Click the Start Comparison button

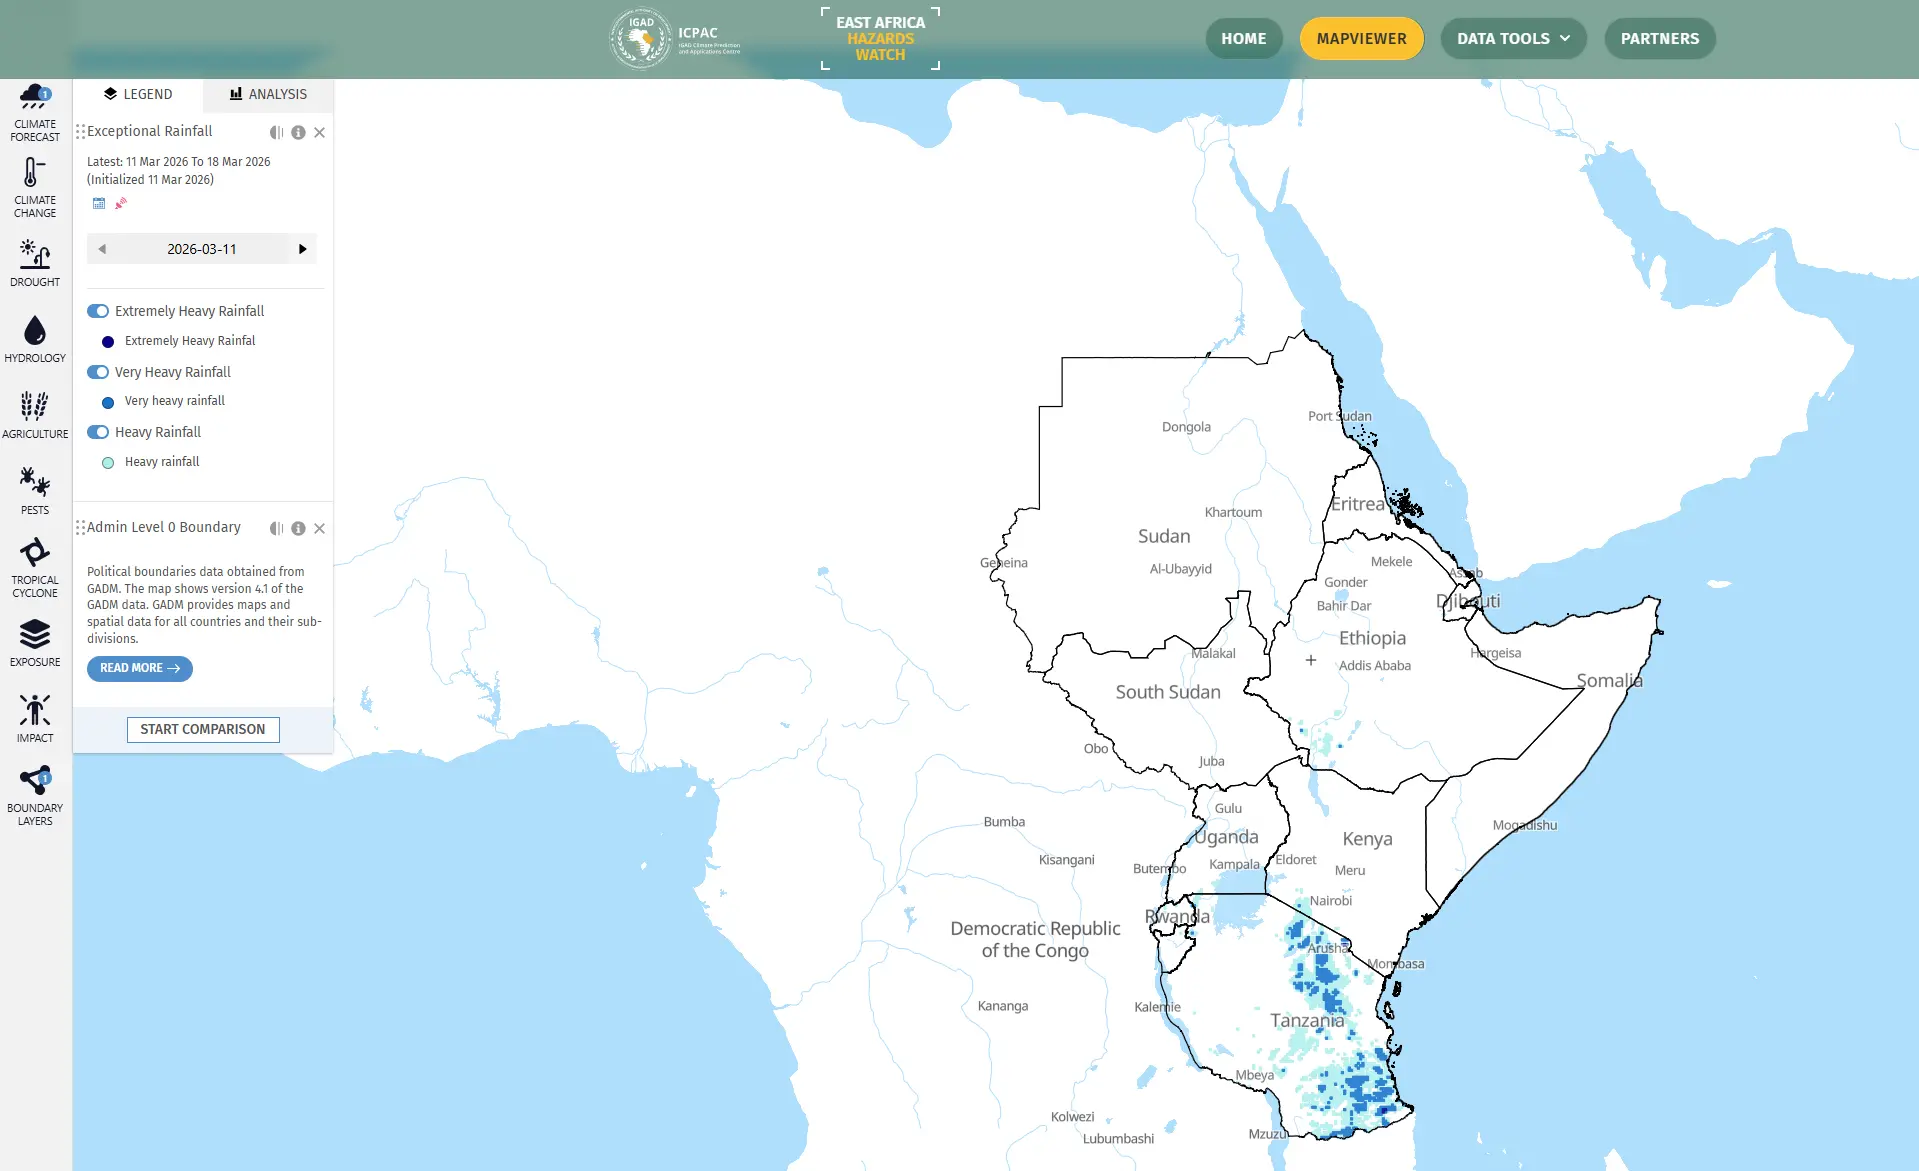point(203,729)
